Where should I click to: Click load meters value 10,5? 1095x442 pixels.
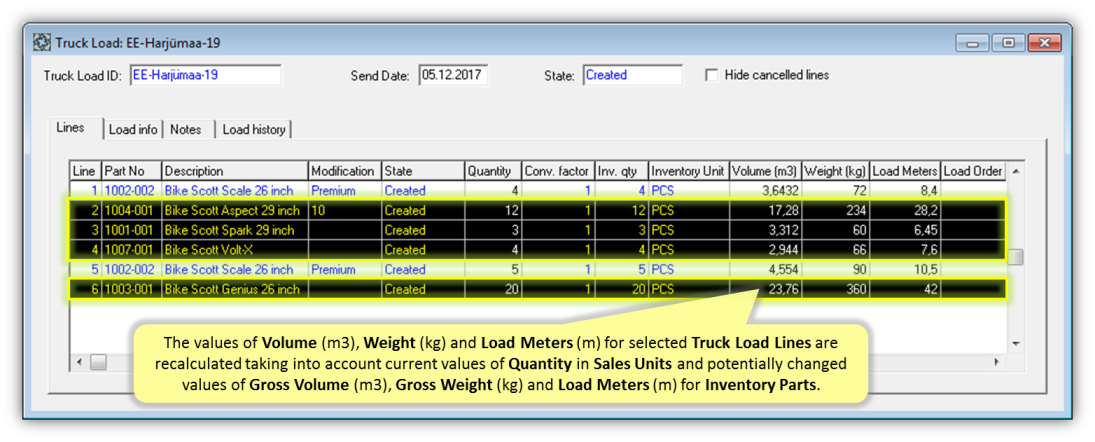point(926,270)
